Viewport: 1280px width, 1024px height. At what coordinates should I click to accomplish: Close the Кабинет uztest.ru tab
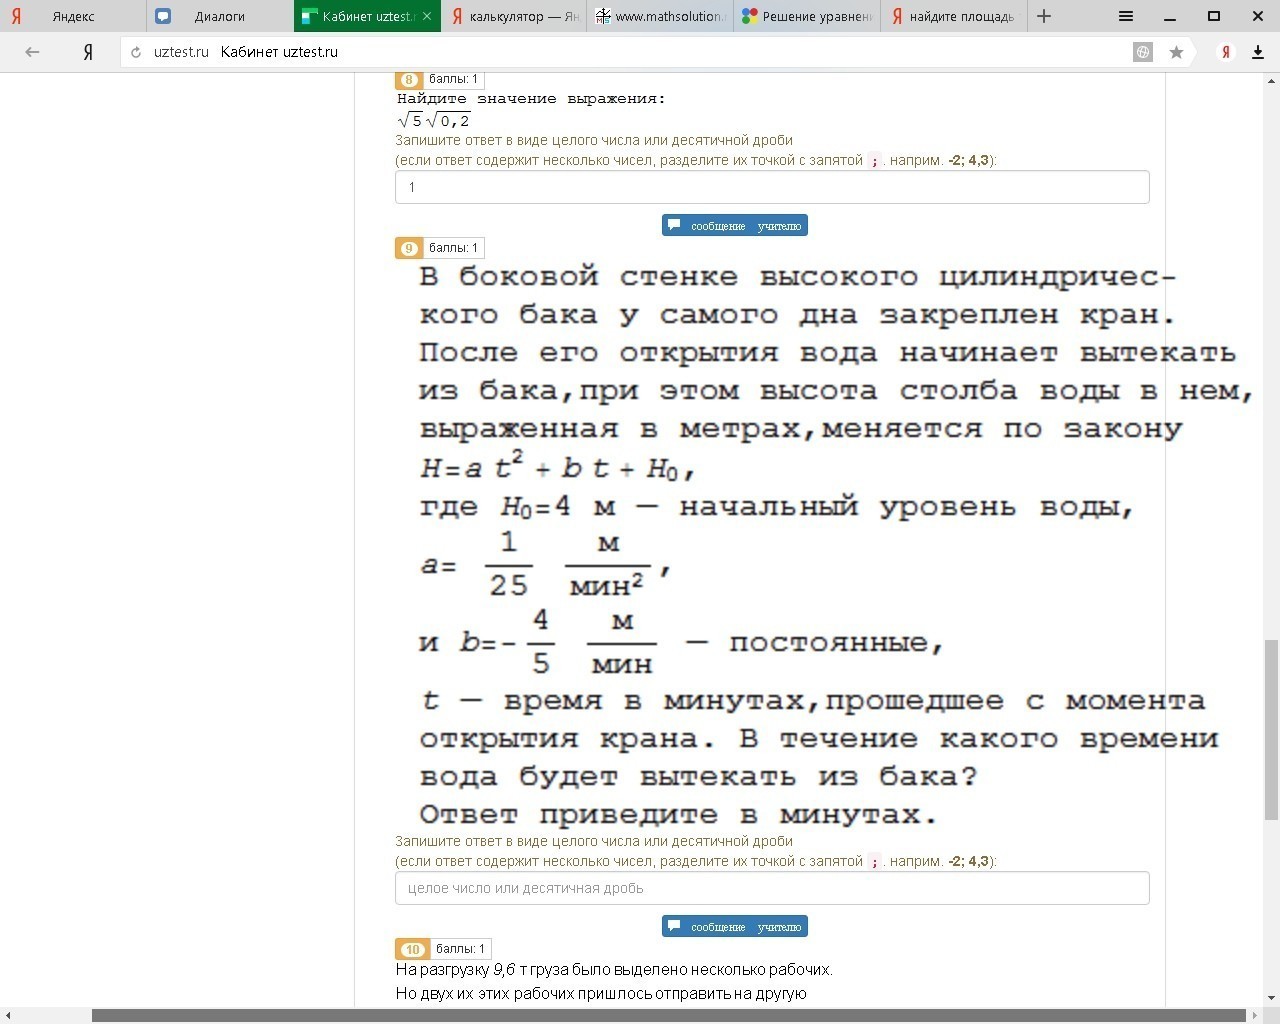[x=427, y=16]
